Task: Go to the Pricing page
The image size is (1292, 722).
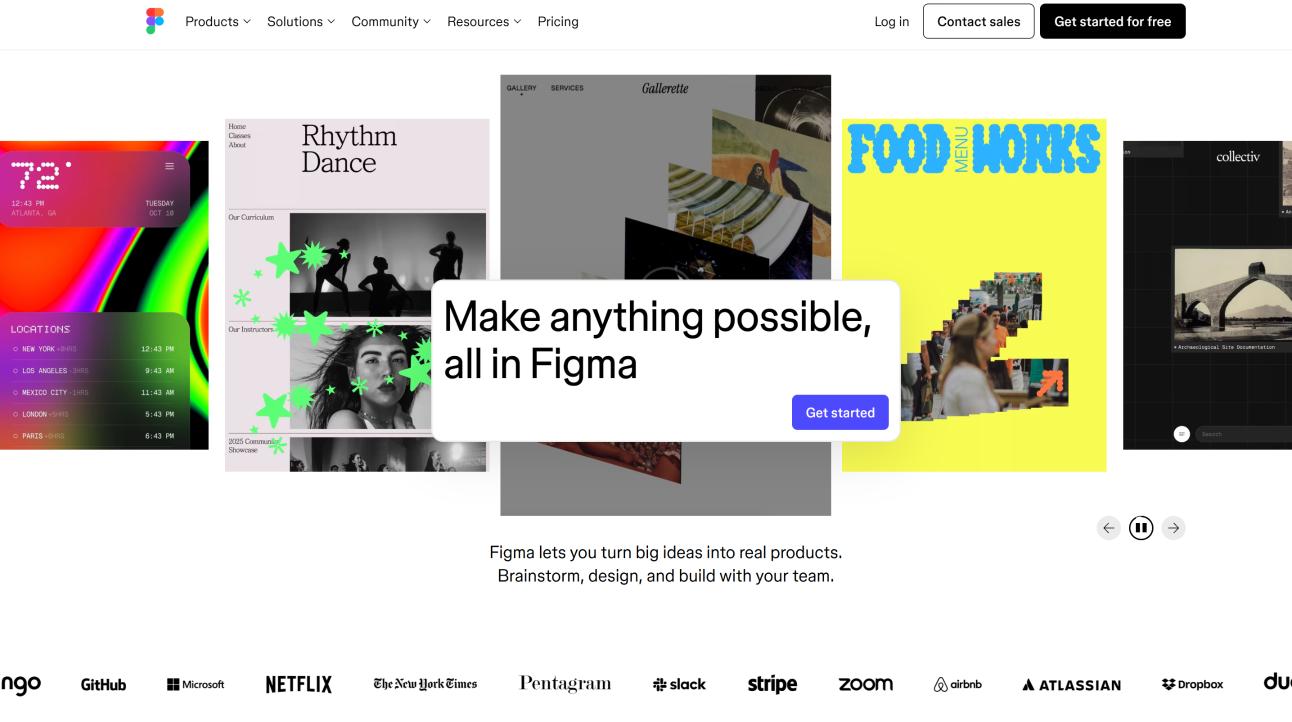Action: pyautogui.click(x=558, y=21)
